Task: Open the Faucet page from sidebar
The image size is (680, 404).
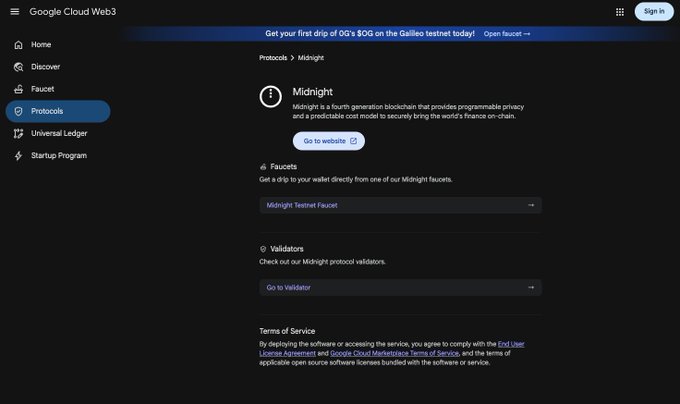Action: (58, 89)
